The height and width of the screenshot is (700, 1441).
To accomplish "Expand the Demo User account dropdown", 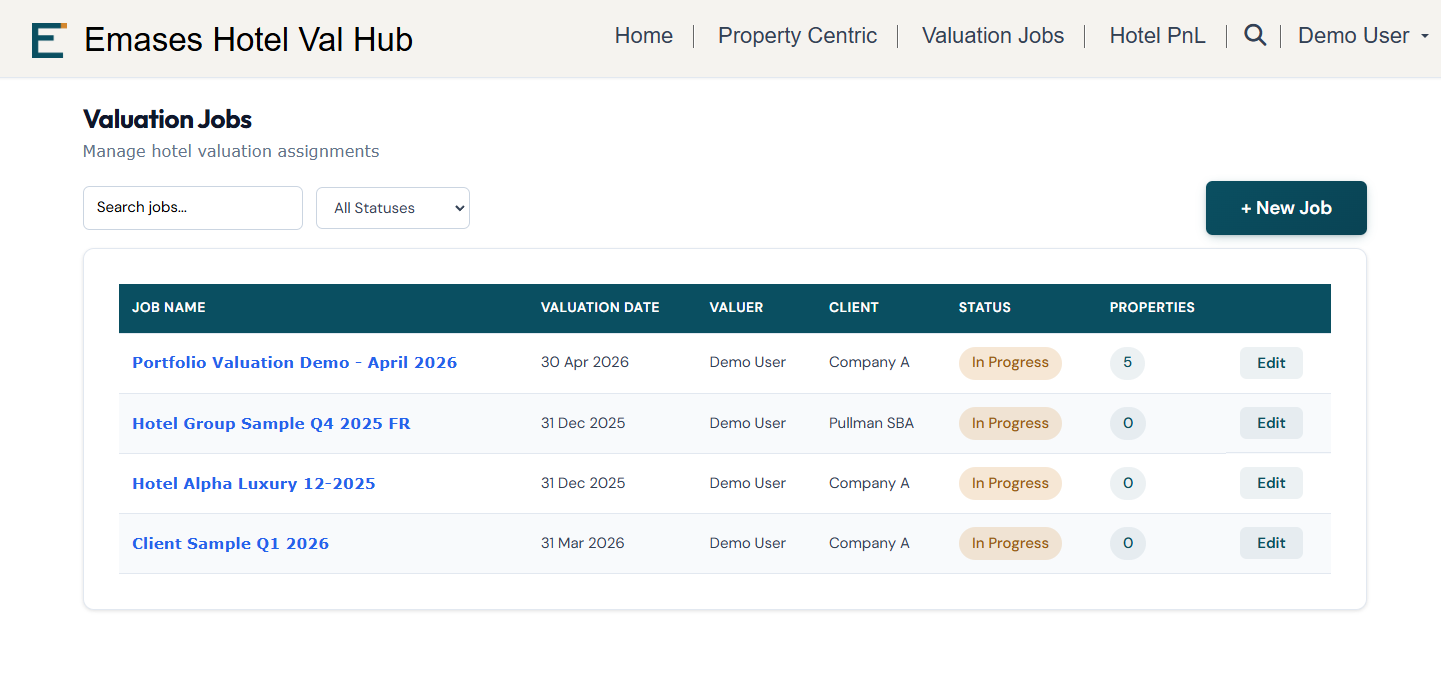I will [x=1363, y=36].
